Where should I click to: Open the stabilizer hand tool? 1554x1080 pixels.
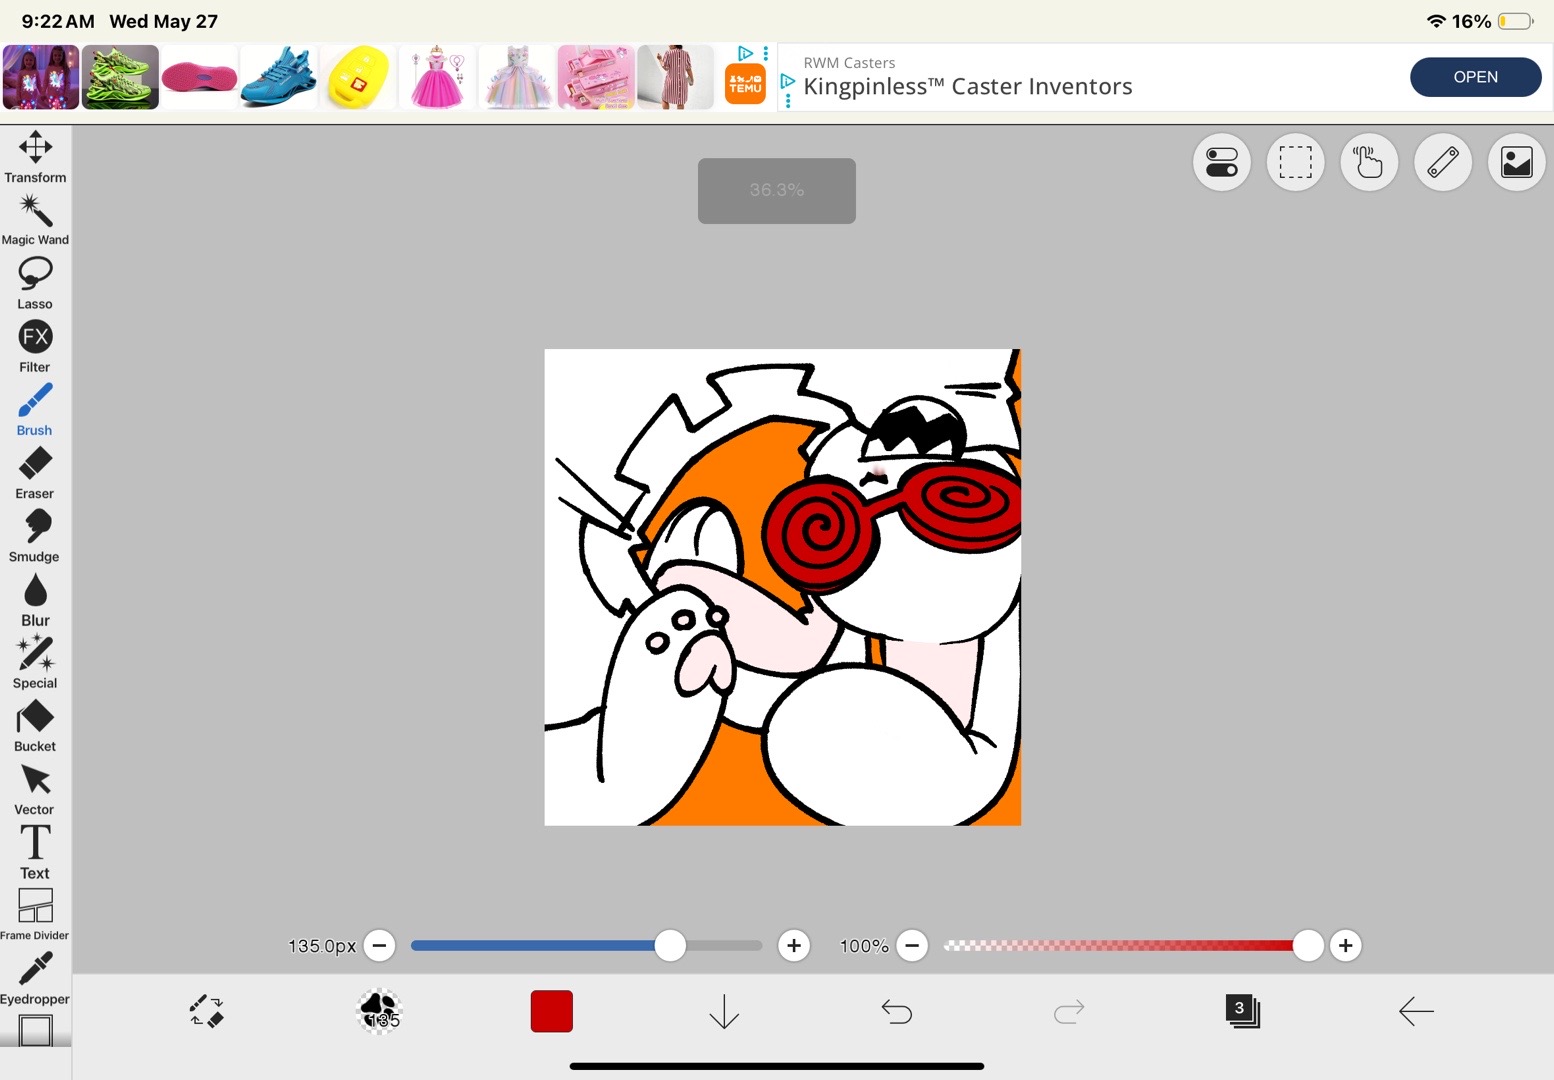(1369, 162)
